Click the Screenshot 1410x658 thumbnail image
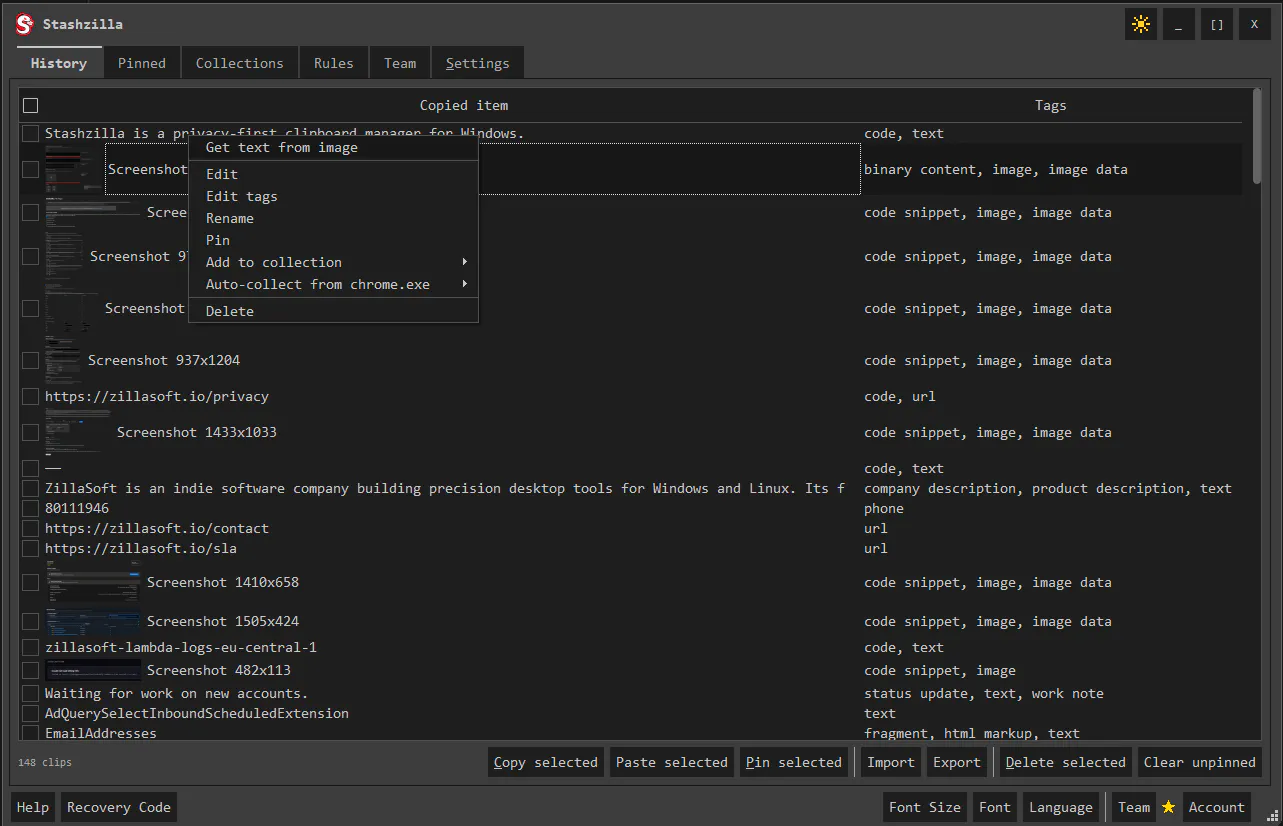Screen dimensions: 1283x826 pos(93,582)
